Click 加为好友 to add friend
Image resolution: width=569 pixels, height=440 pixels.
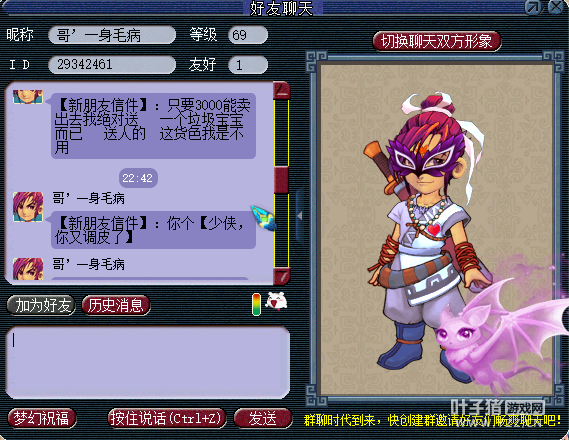pos(41,305)
